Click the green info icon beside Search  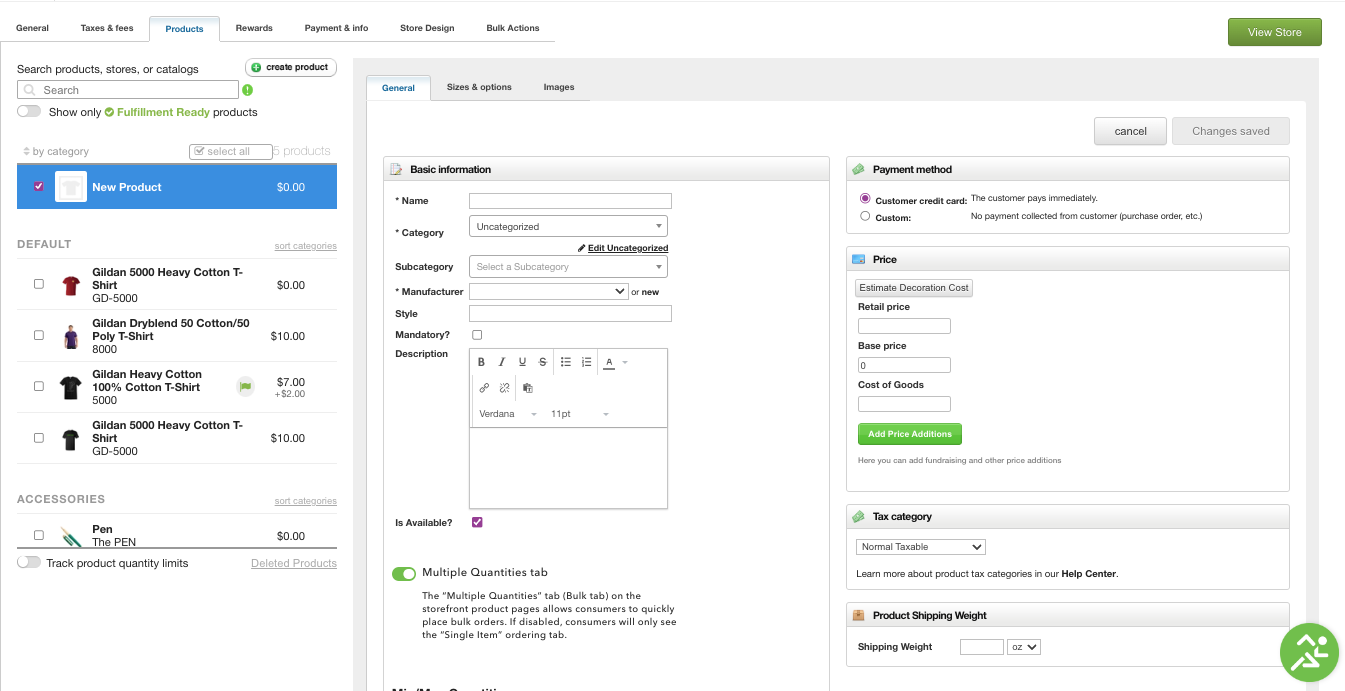pyautogui.click(x=248, y=90)
